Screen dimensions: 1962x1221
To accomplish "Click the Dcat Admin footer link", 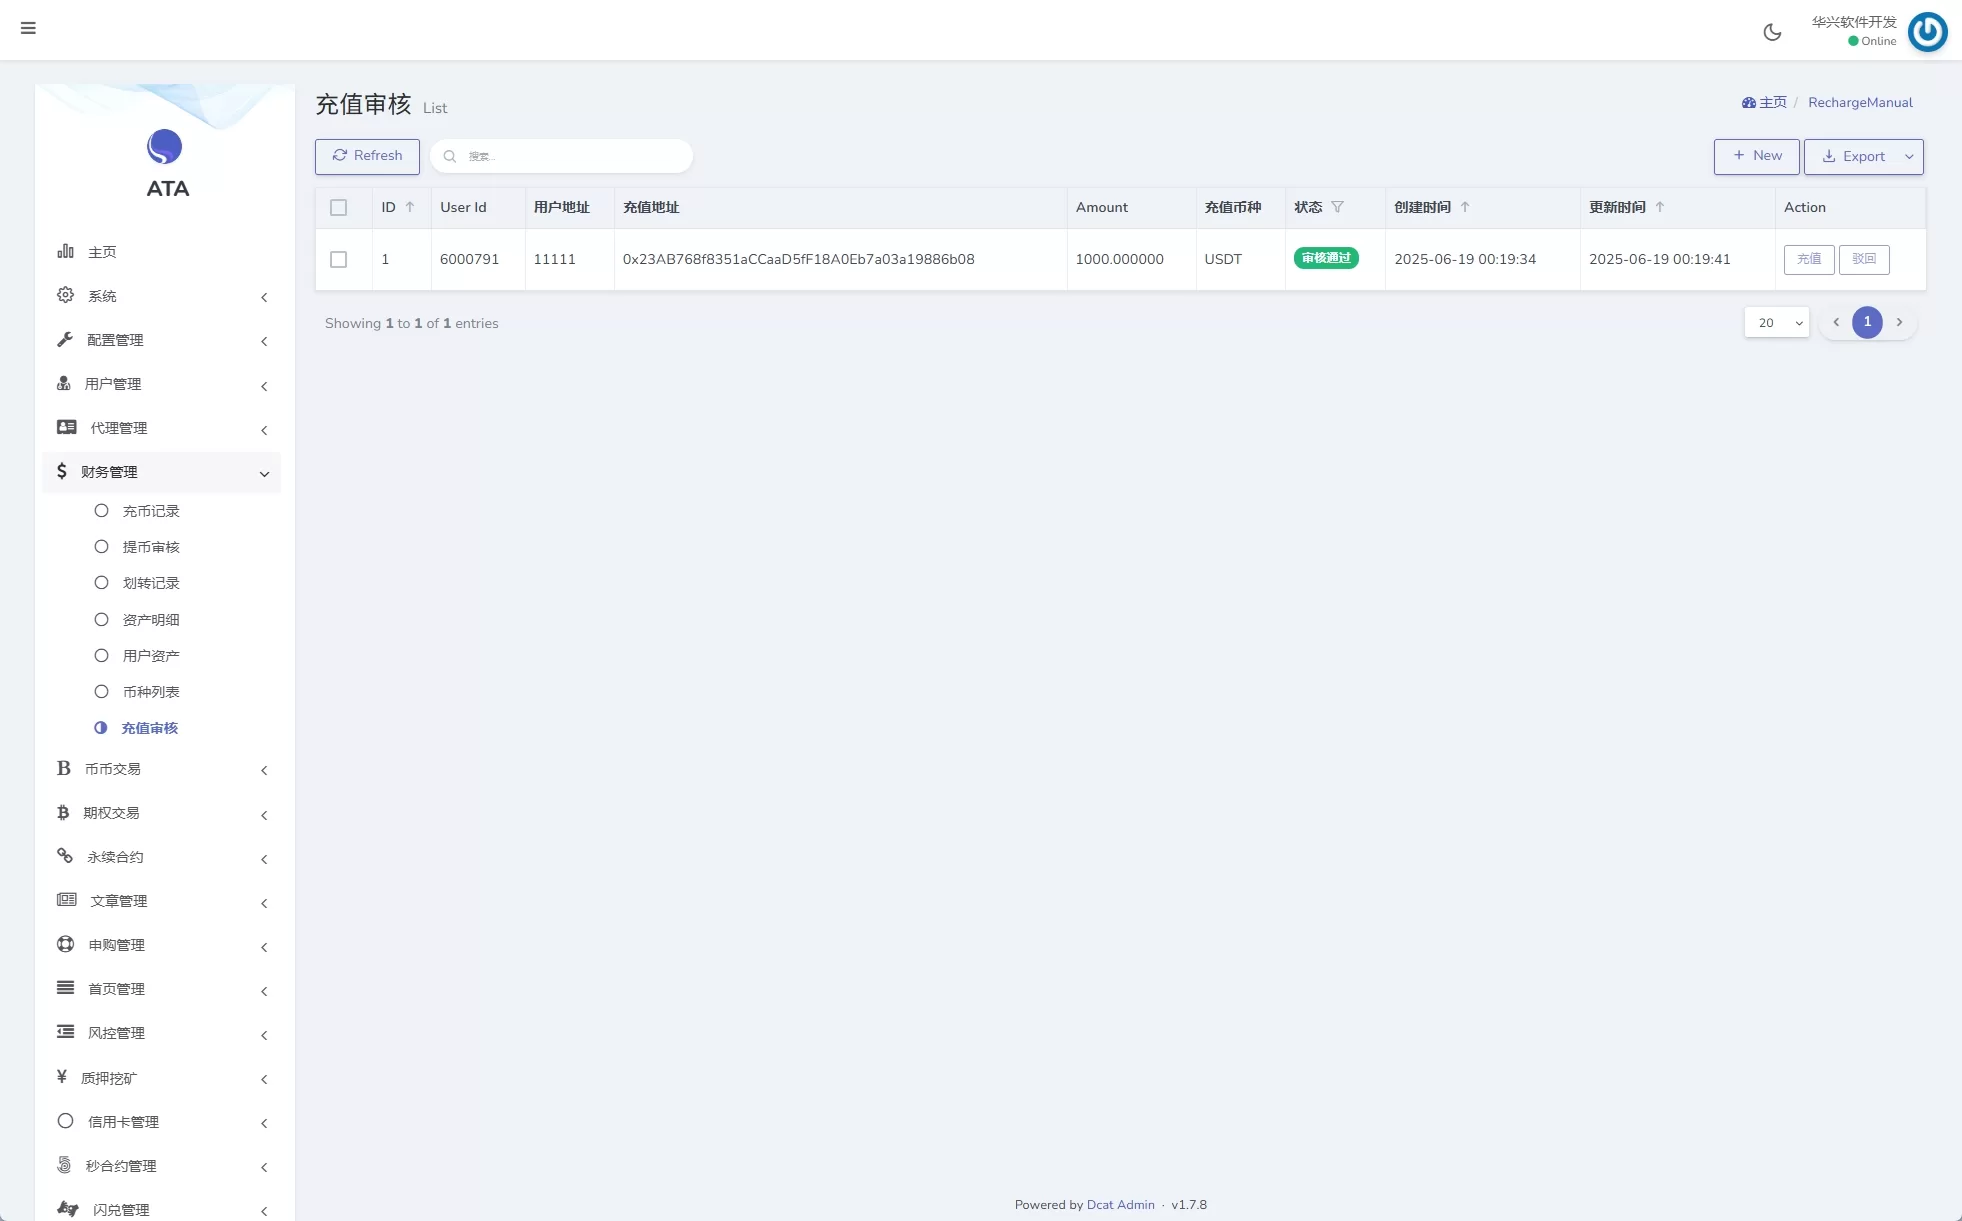I will (x=1120, y=1205).
